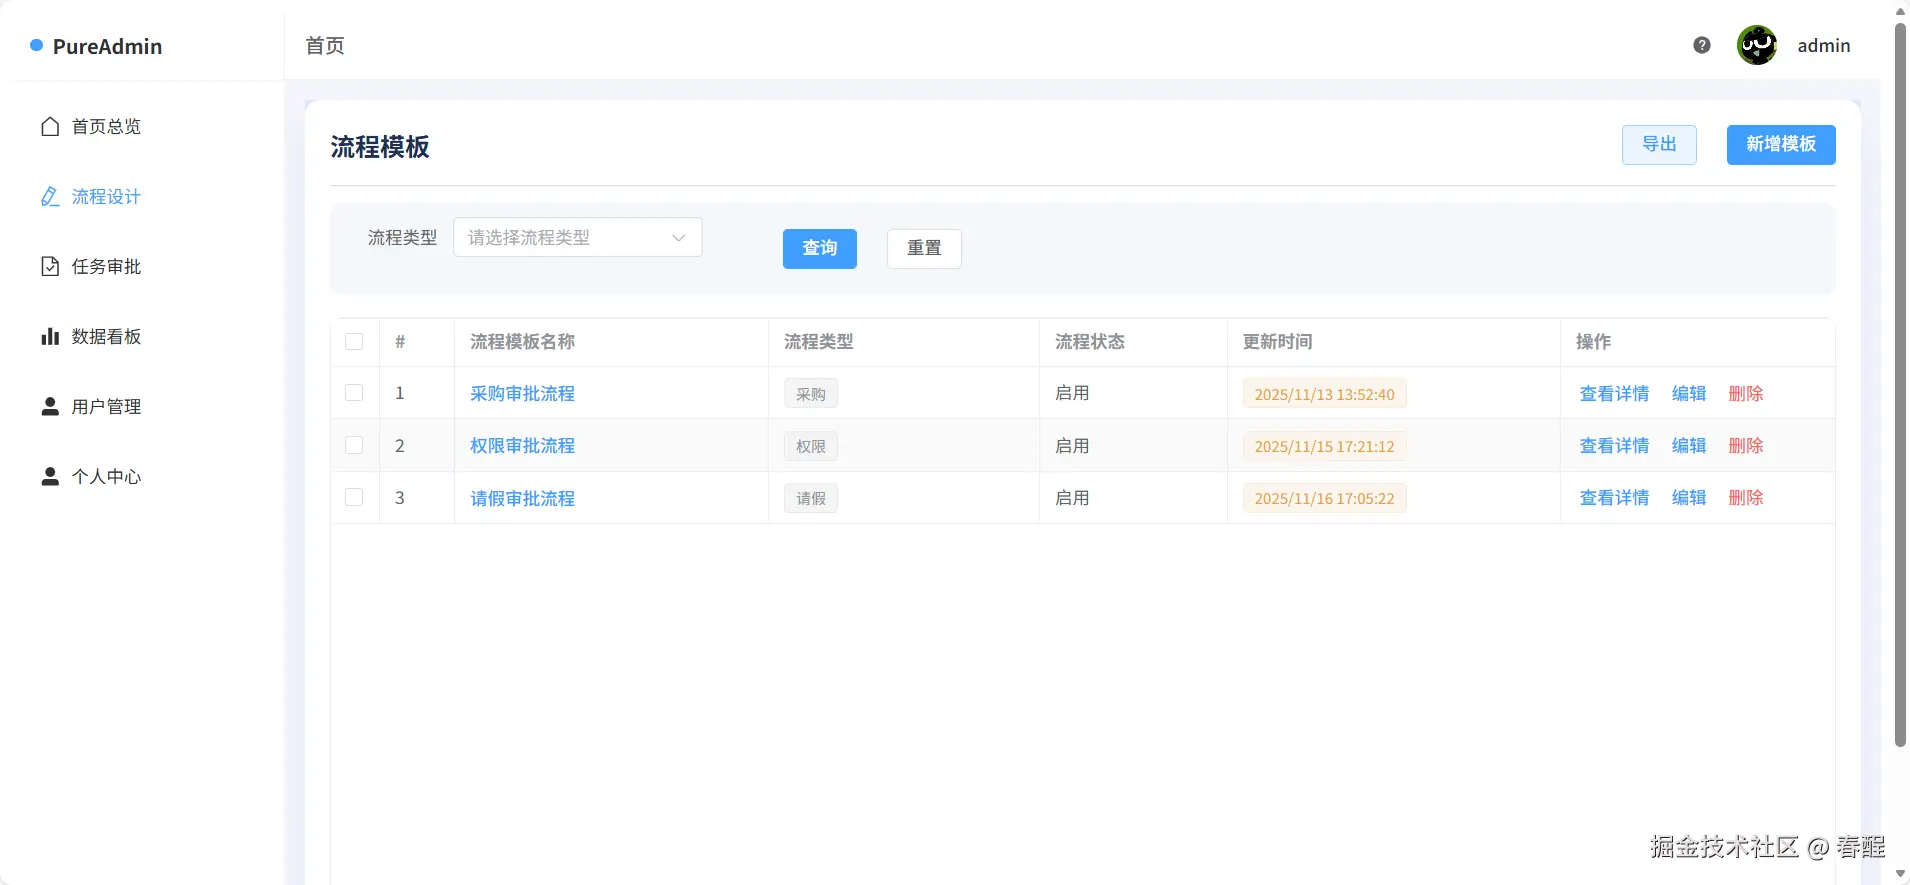The width and height of the screenshot is (1910, 885).
Task: Toggle the select-all checkbox in table header
Action: coord(354,342)
